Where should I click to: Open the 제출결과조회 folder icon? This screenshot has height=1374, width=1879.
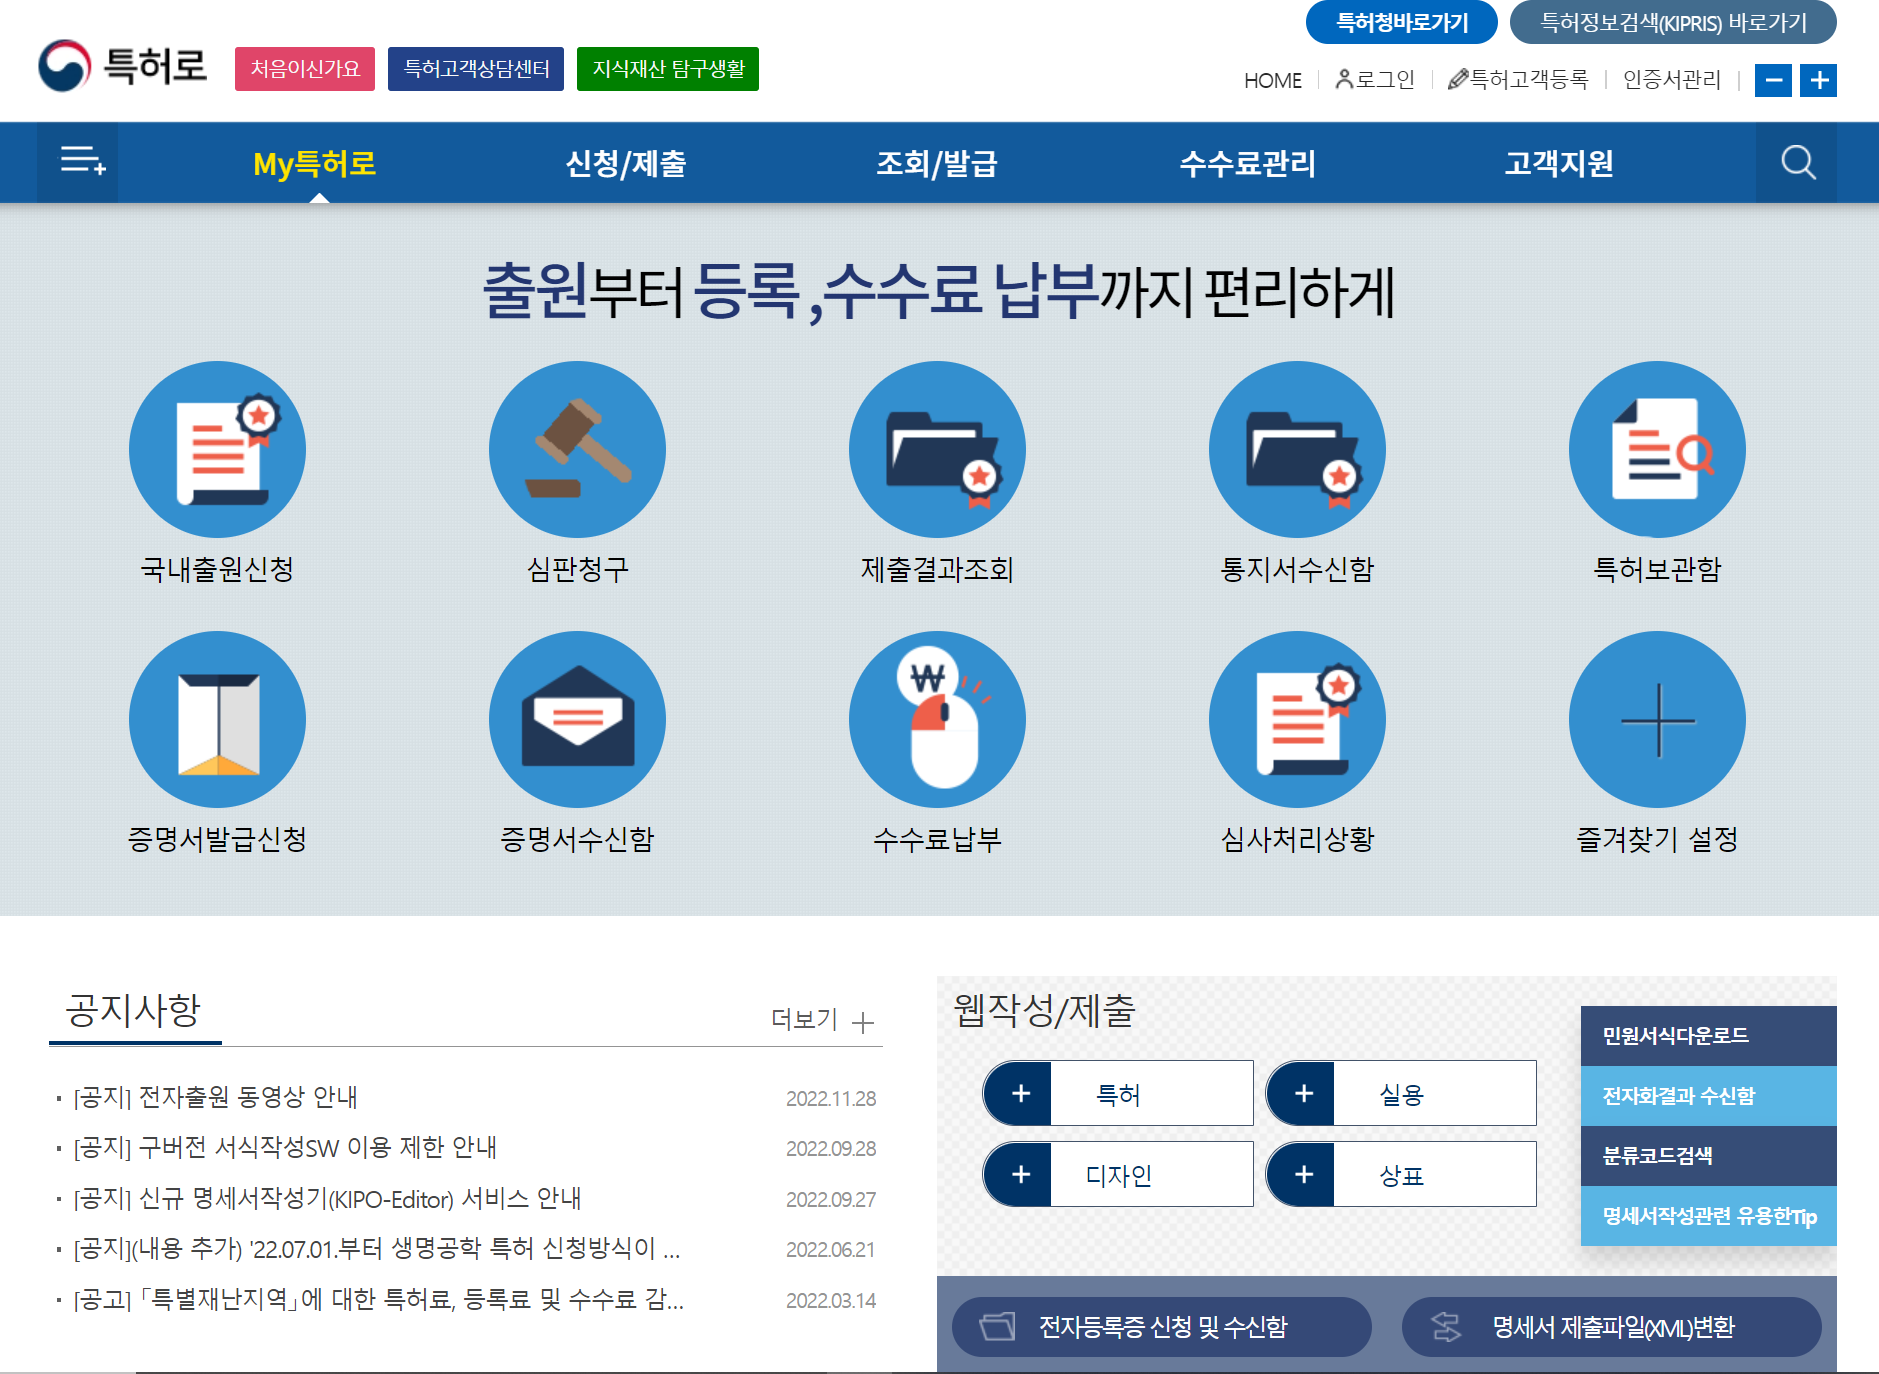(x=937, y=449)
